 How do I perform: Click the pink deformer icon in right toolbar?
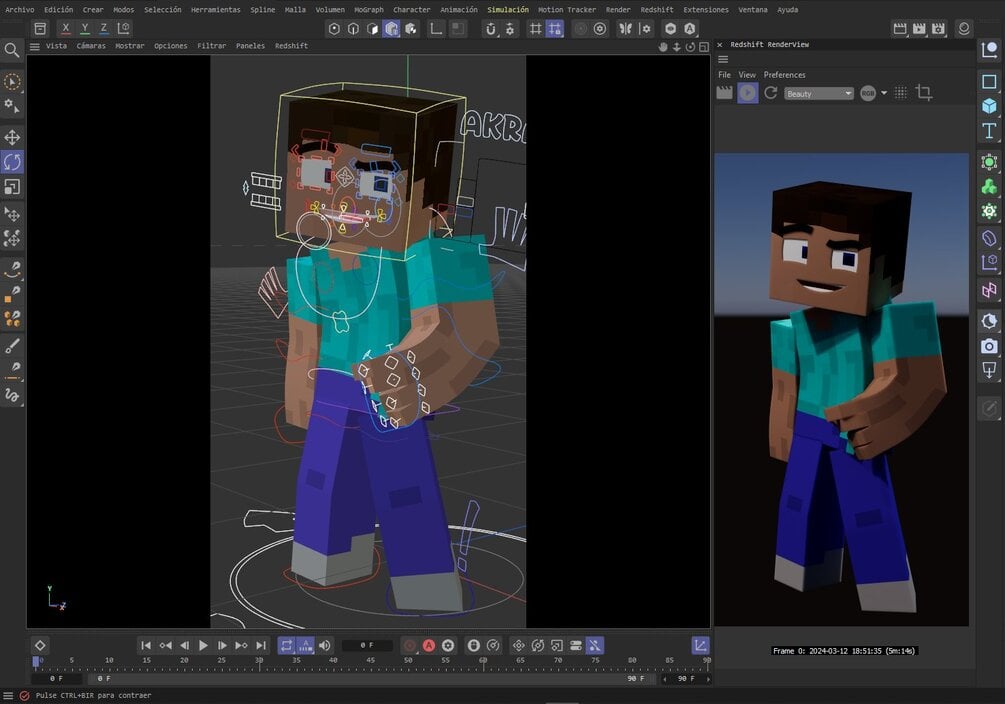point(989,290)
